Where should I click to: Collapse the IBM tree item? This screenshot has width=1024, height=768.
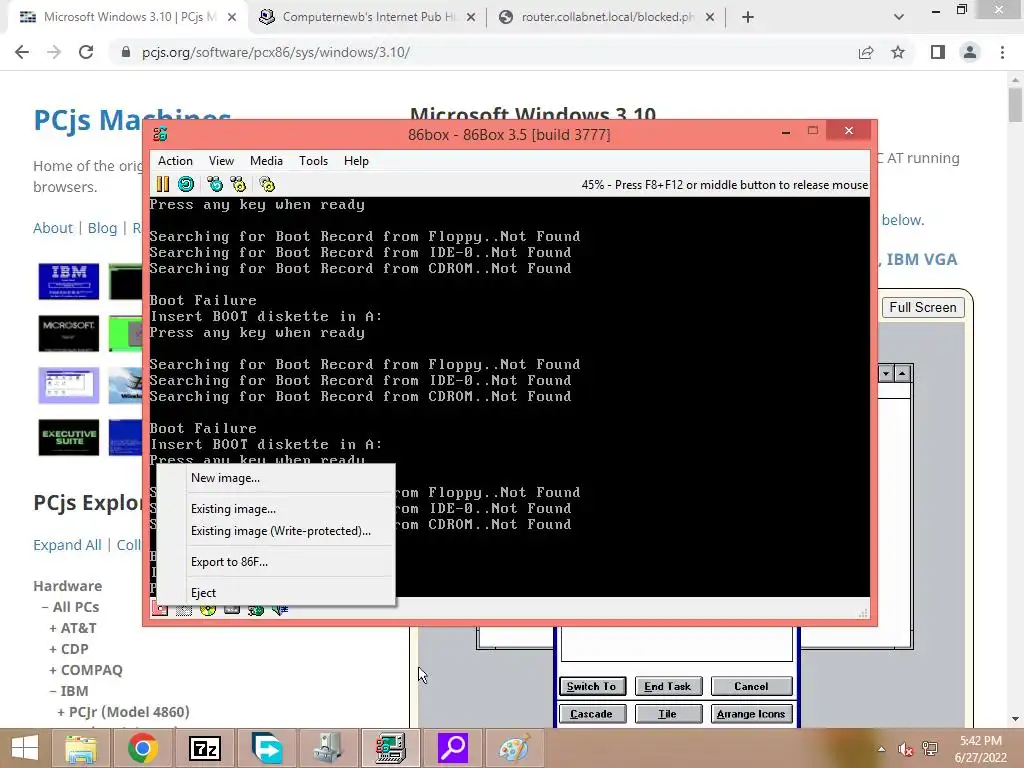[69, 691]
